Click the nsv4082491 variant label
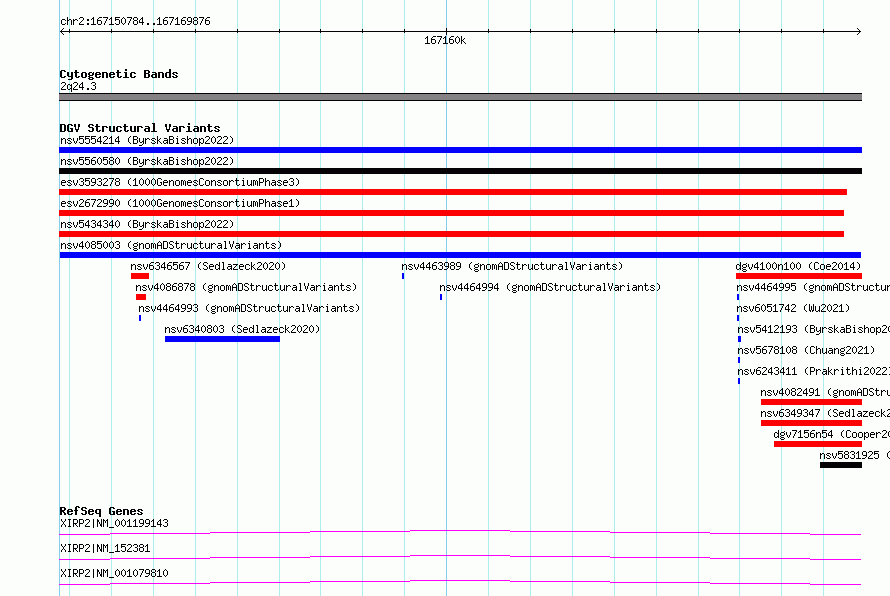 (825, 392)
